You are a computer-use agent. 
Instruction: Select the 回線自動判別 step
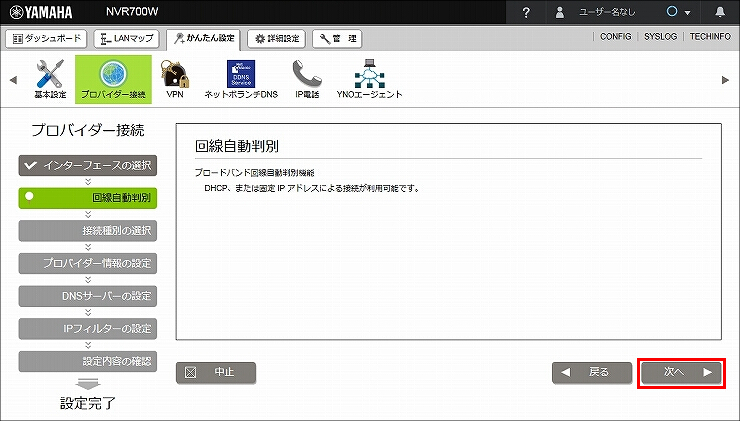pos(88,198)
